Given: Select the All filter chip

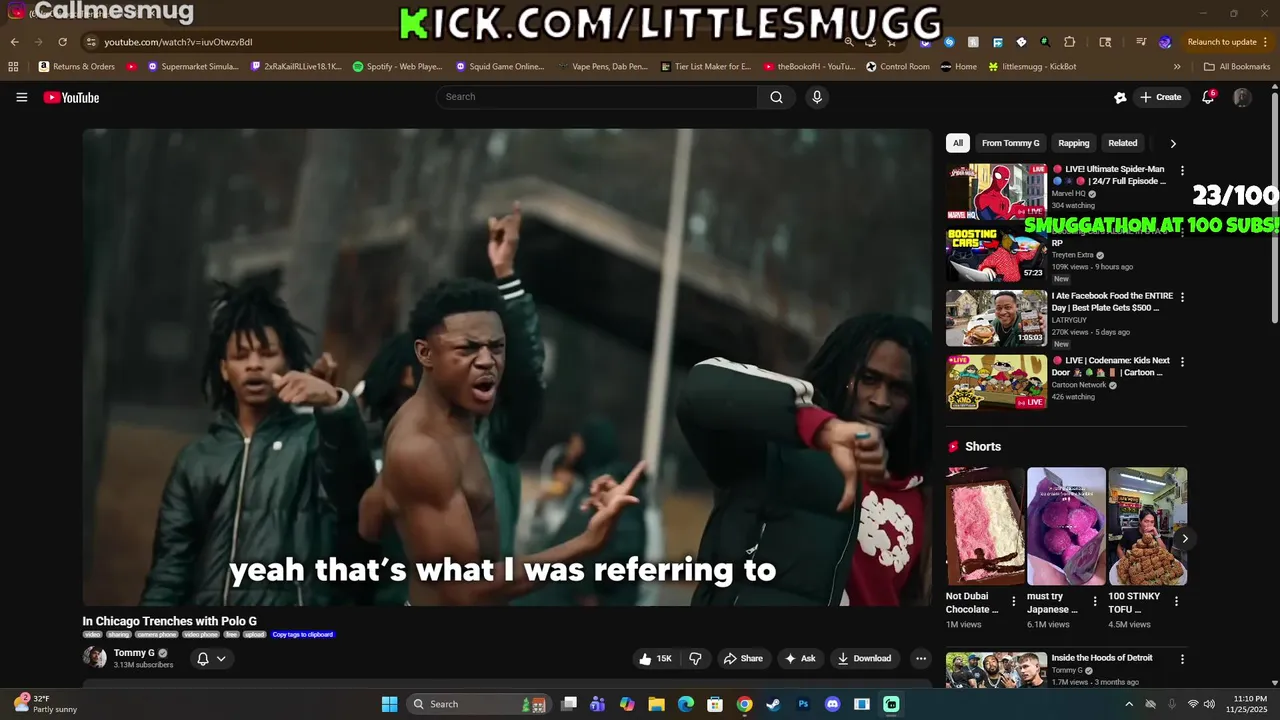Looking at the screenshot, I should click(x=957, y=143).
